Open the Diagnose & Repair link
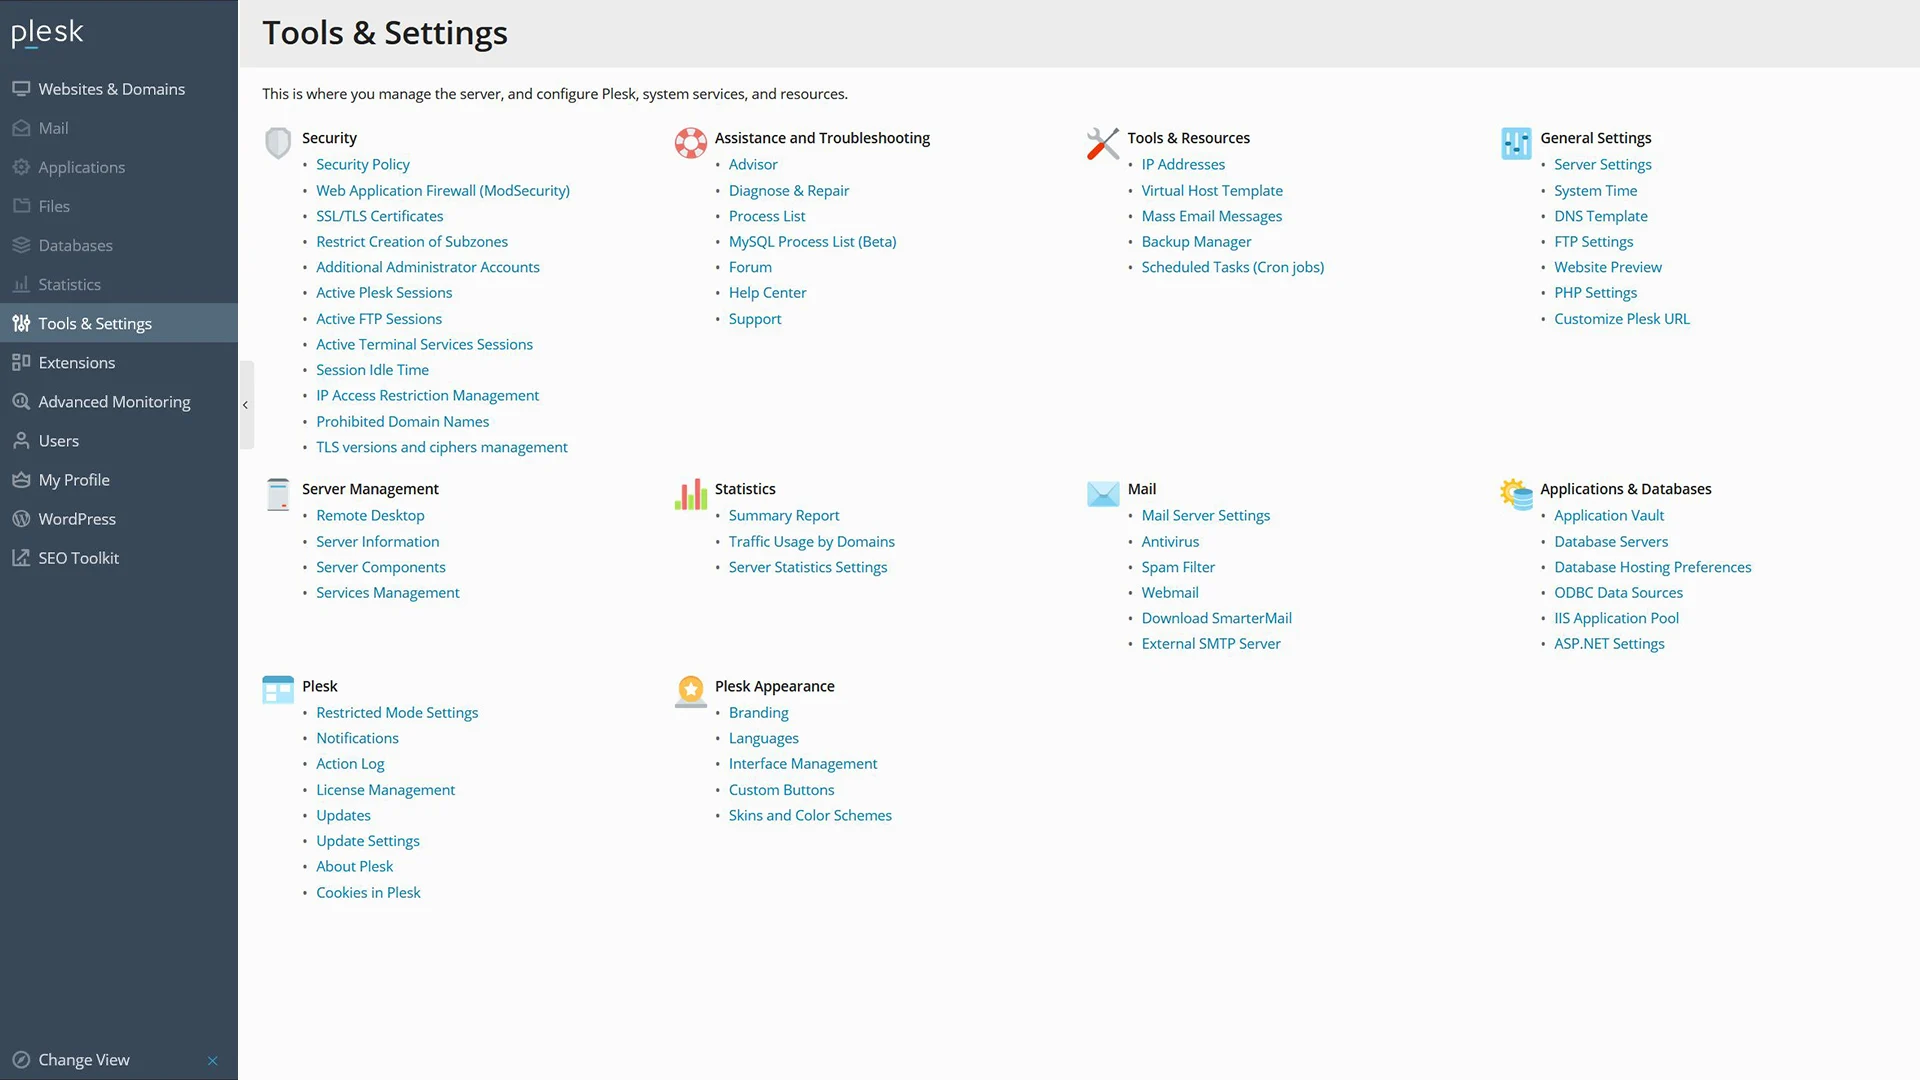The image size is (1920, 1080). pos(789,190)
